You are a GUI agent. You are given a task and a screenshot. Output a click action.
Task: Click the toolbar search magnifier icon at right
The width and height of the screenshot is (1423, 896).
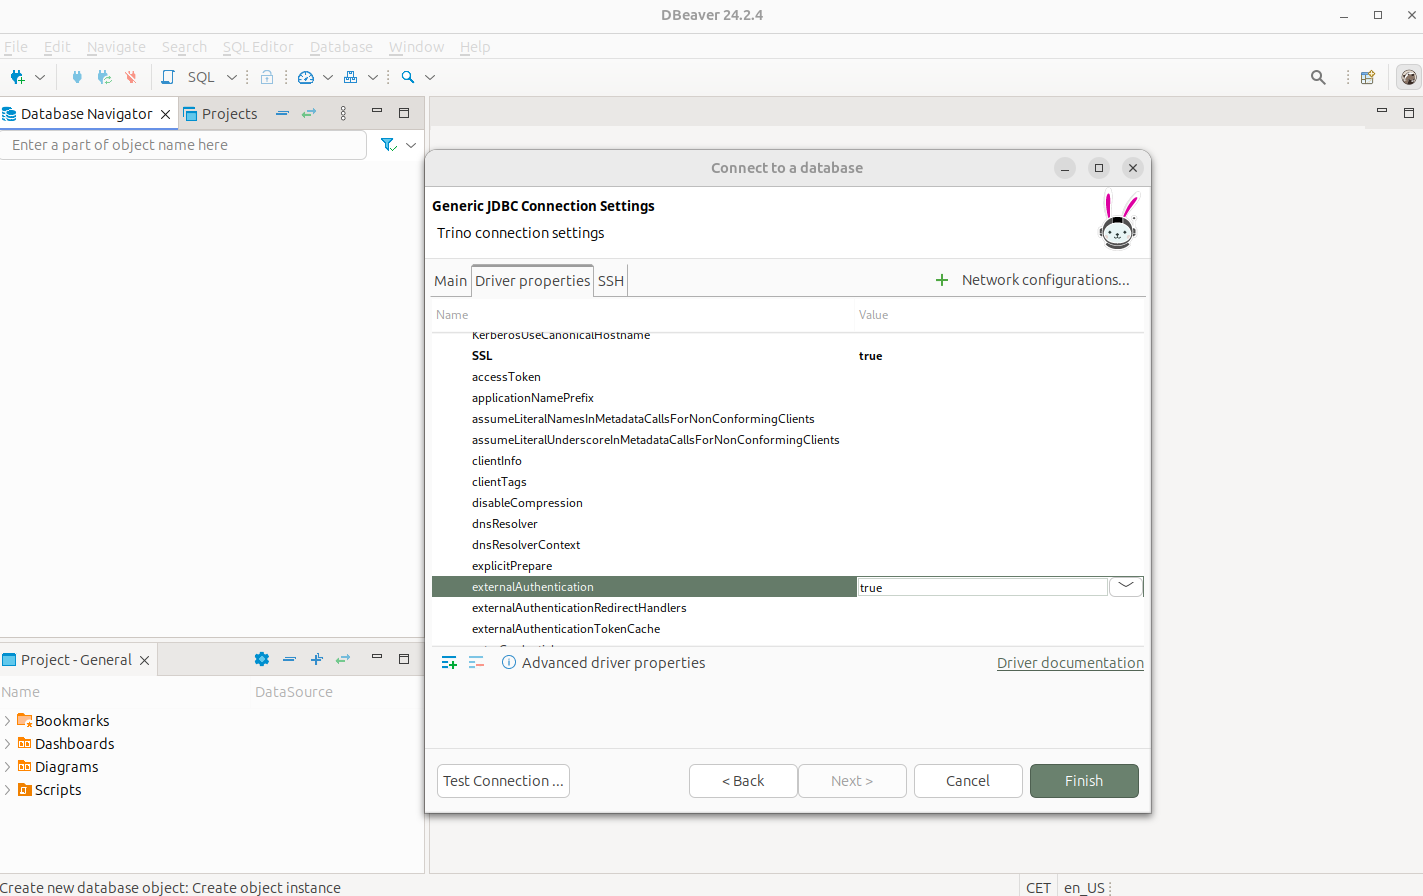pyautogui.click(x=1318, y=77)
